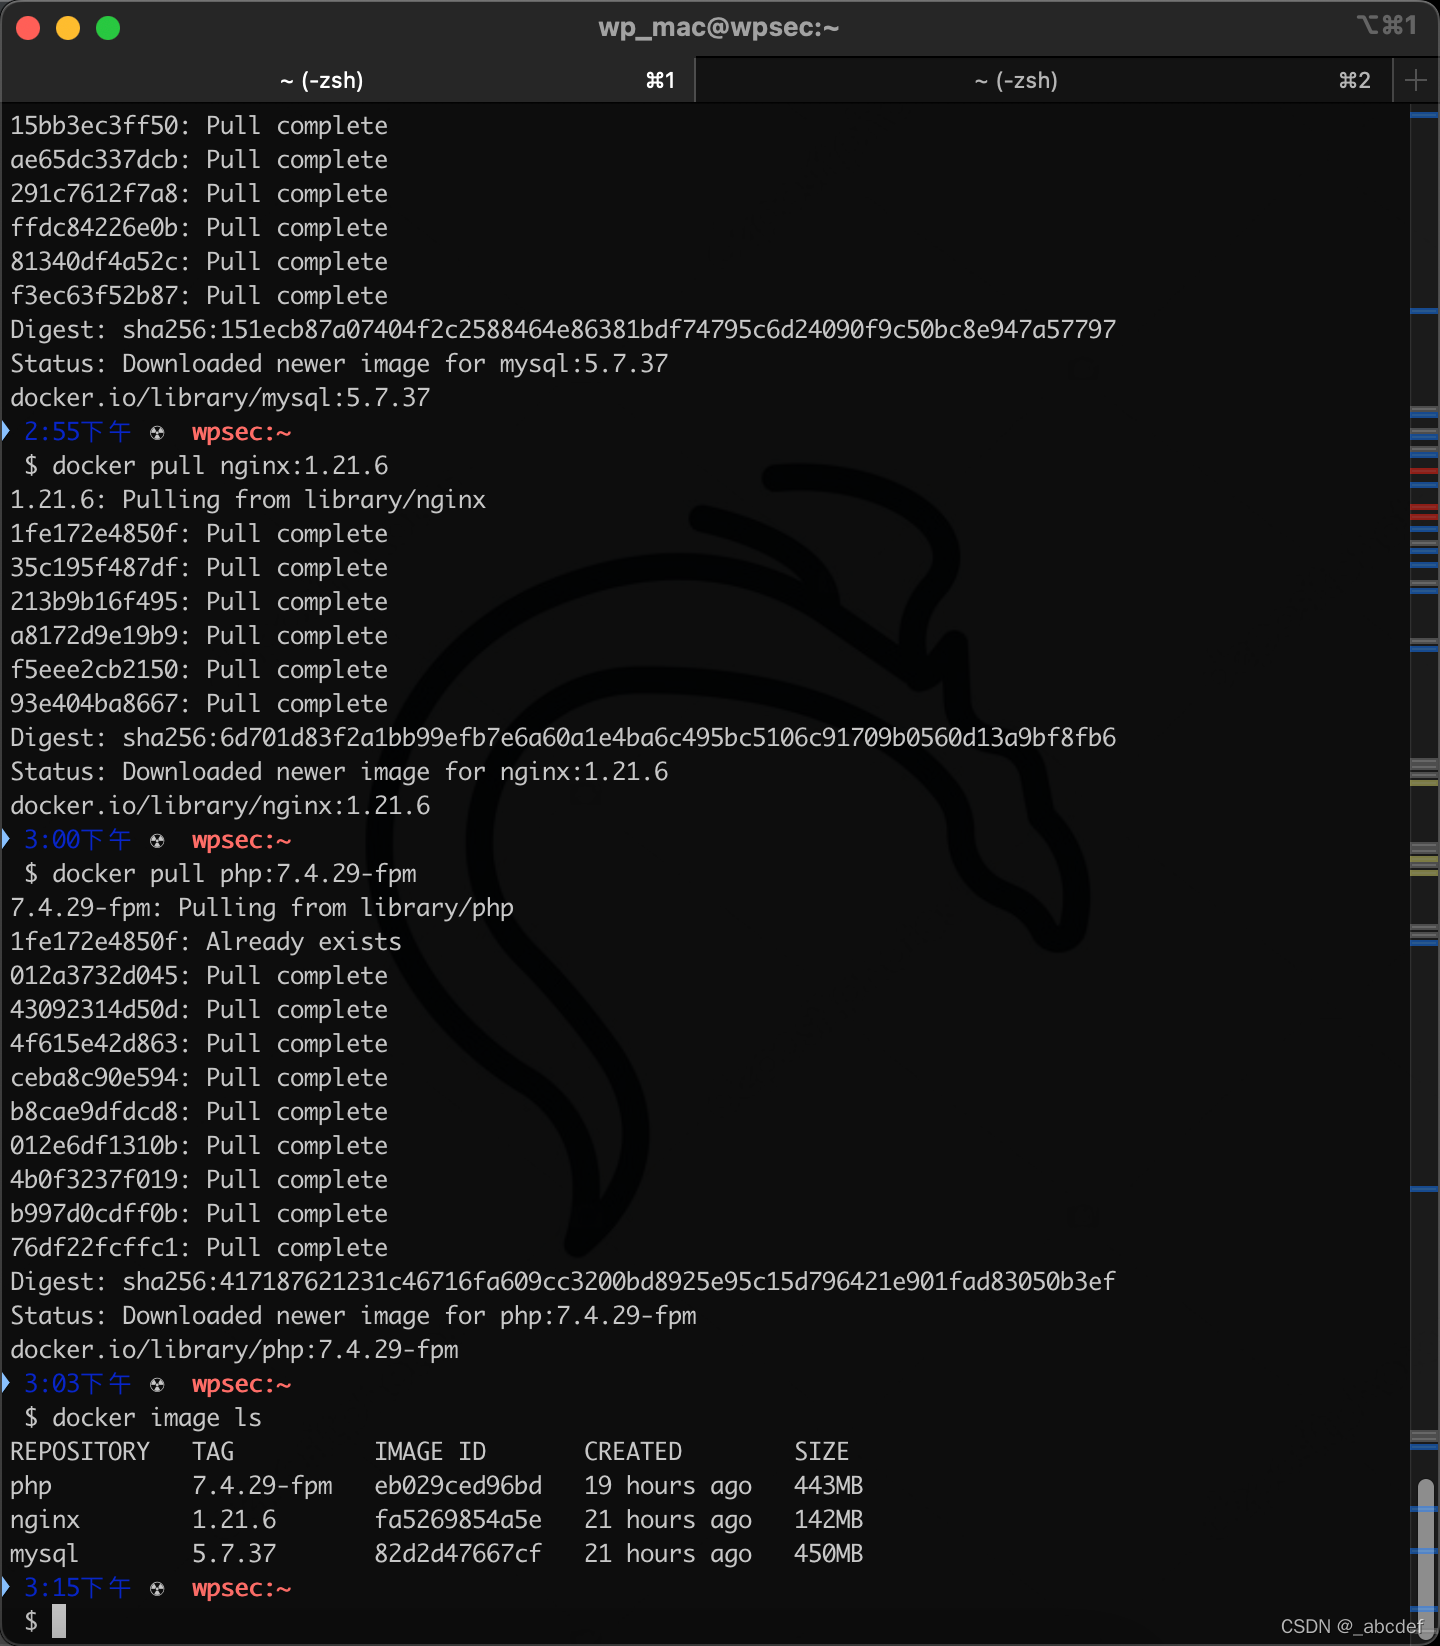The height and width of the screenshot is (1646, 1440).
Task: Click tag 7.4.29-fpm in the image list
Action: click(x=262, y=1486)
